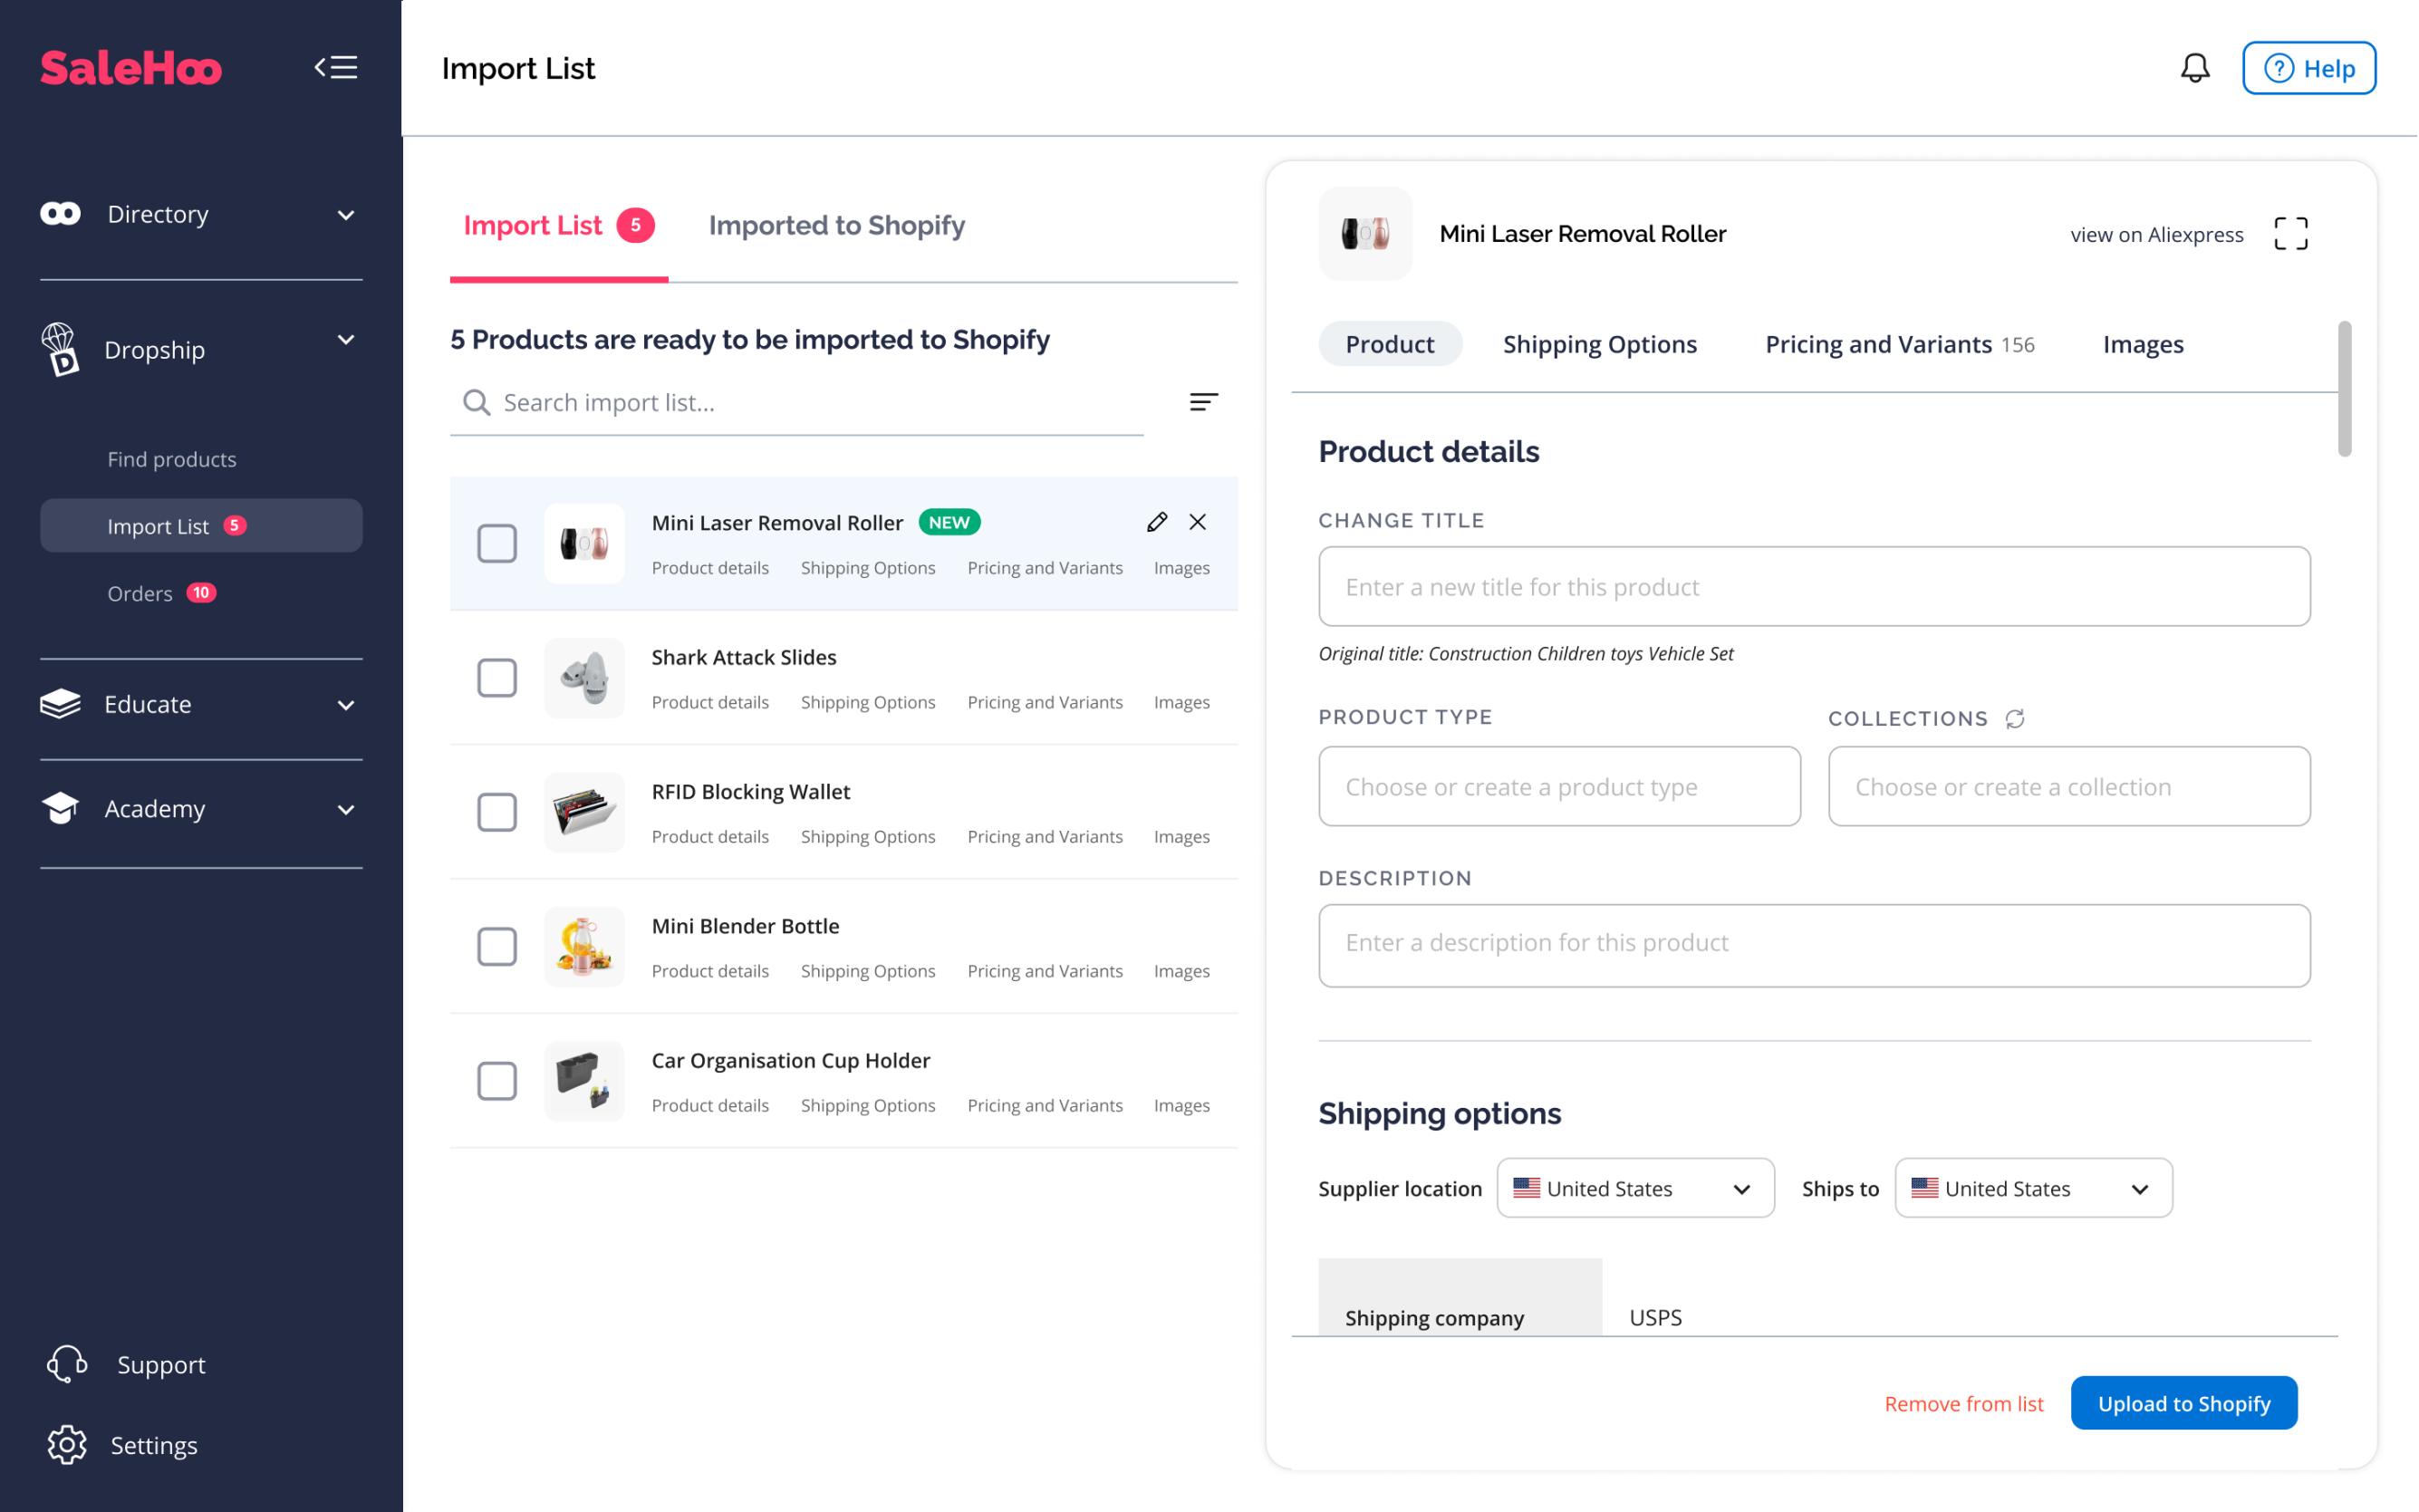Open Settings gear in sidebar
Image resolution: width=2419 pixels, height=1512 pixels.
point(67,1444)
